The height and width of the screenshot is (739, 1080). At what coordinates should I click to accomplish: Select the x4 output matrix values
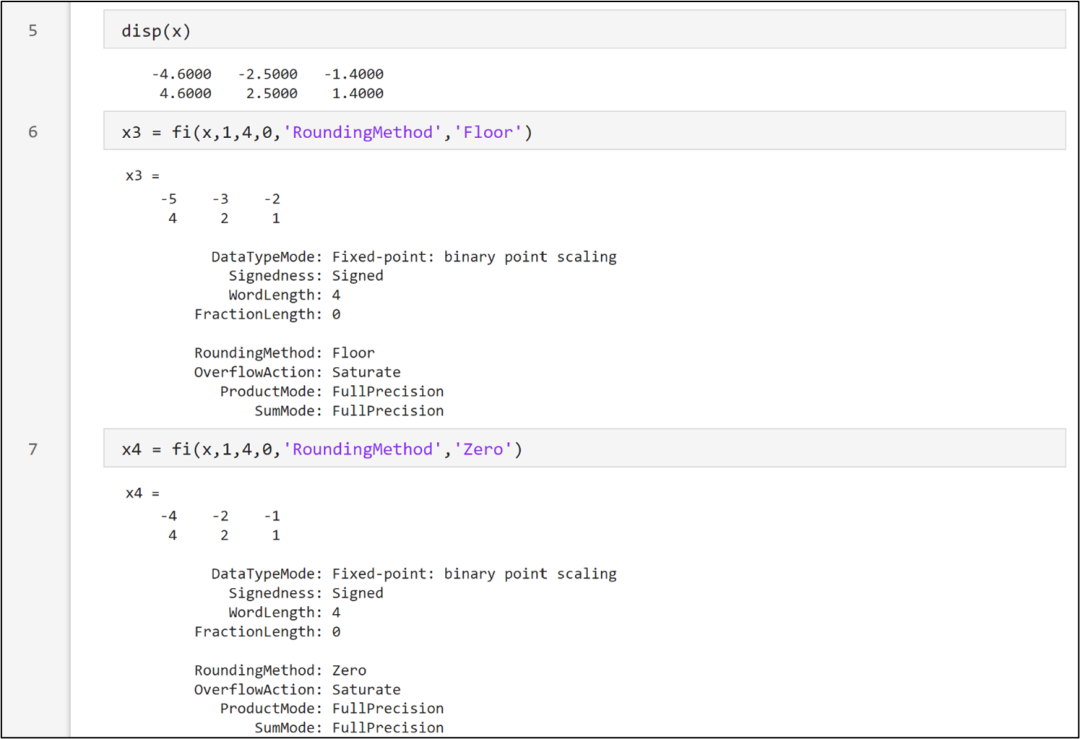pos(220,525)
